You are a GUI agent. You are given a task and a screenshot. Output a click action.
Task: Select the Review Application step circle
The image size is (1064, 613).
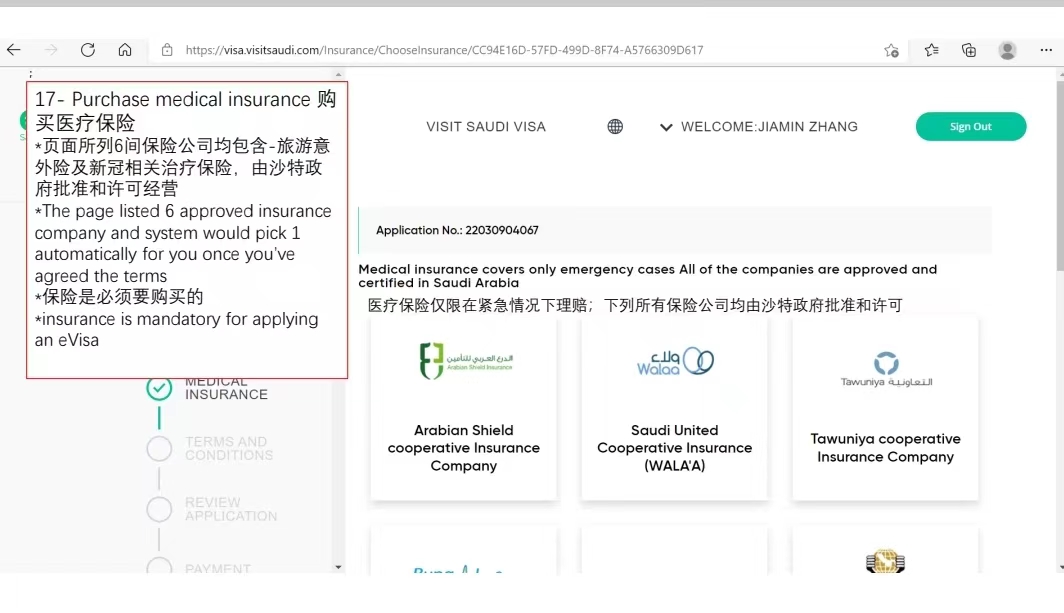click(159, 510)
